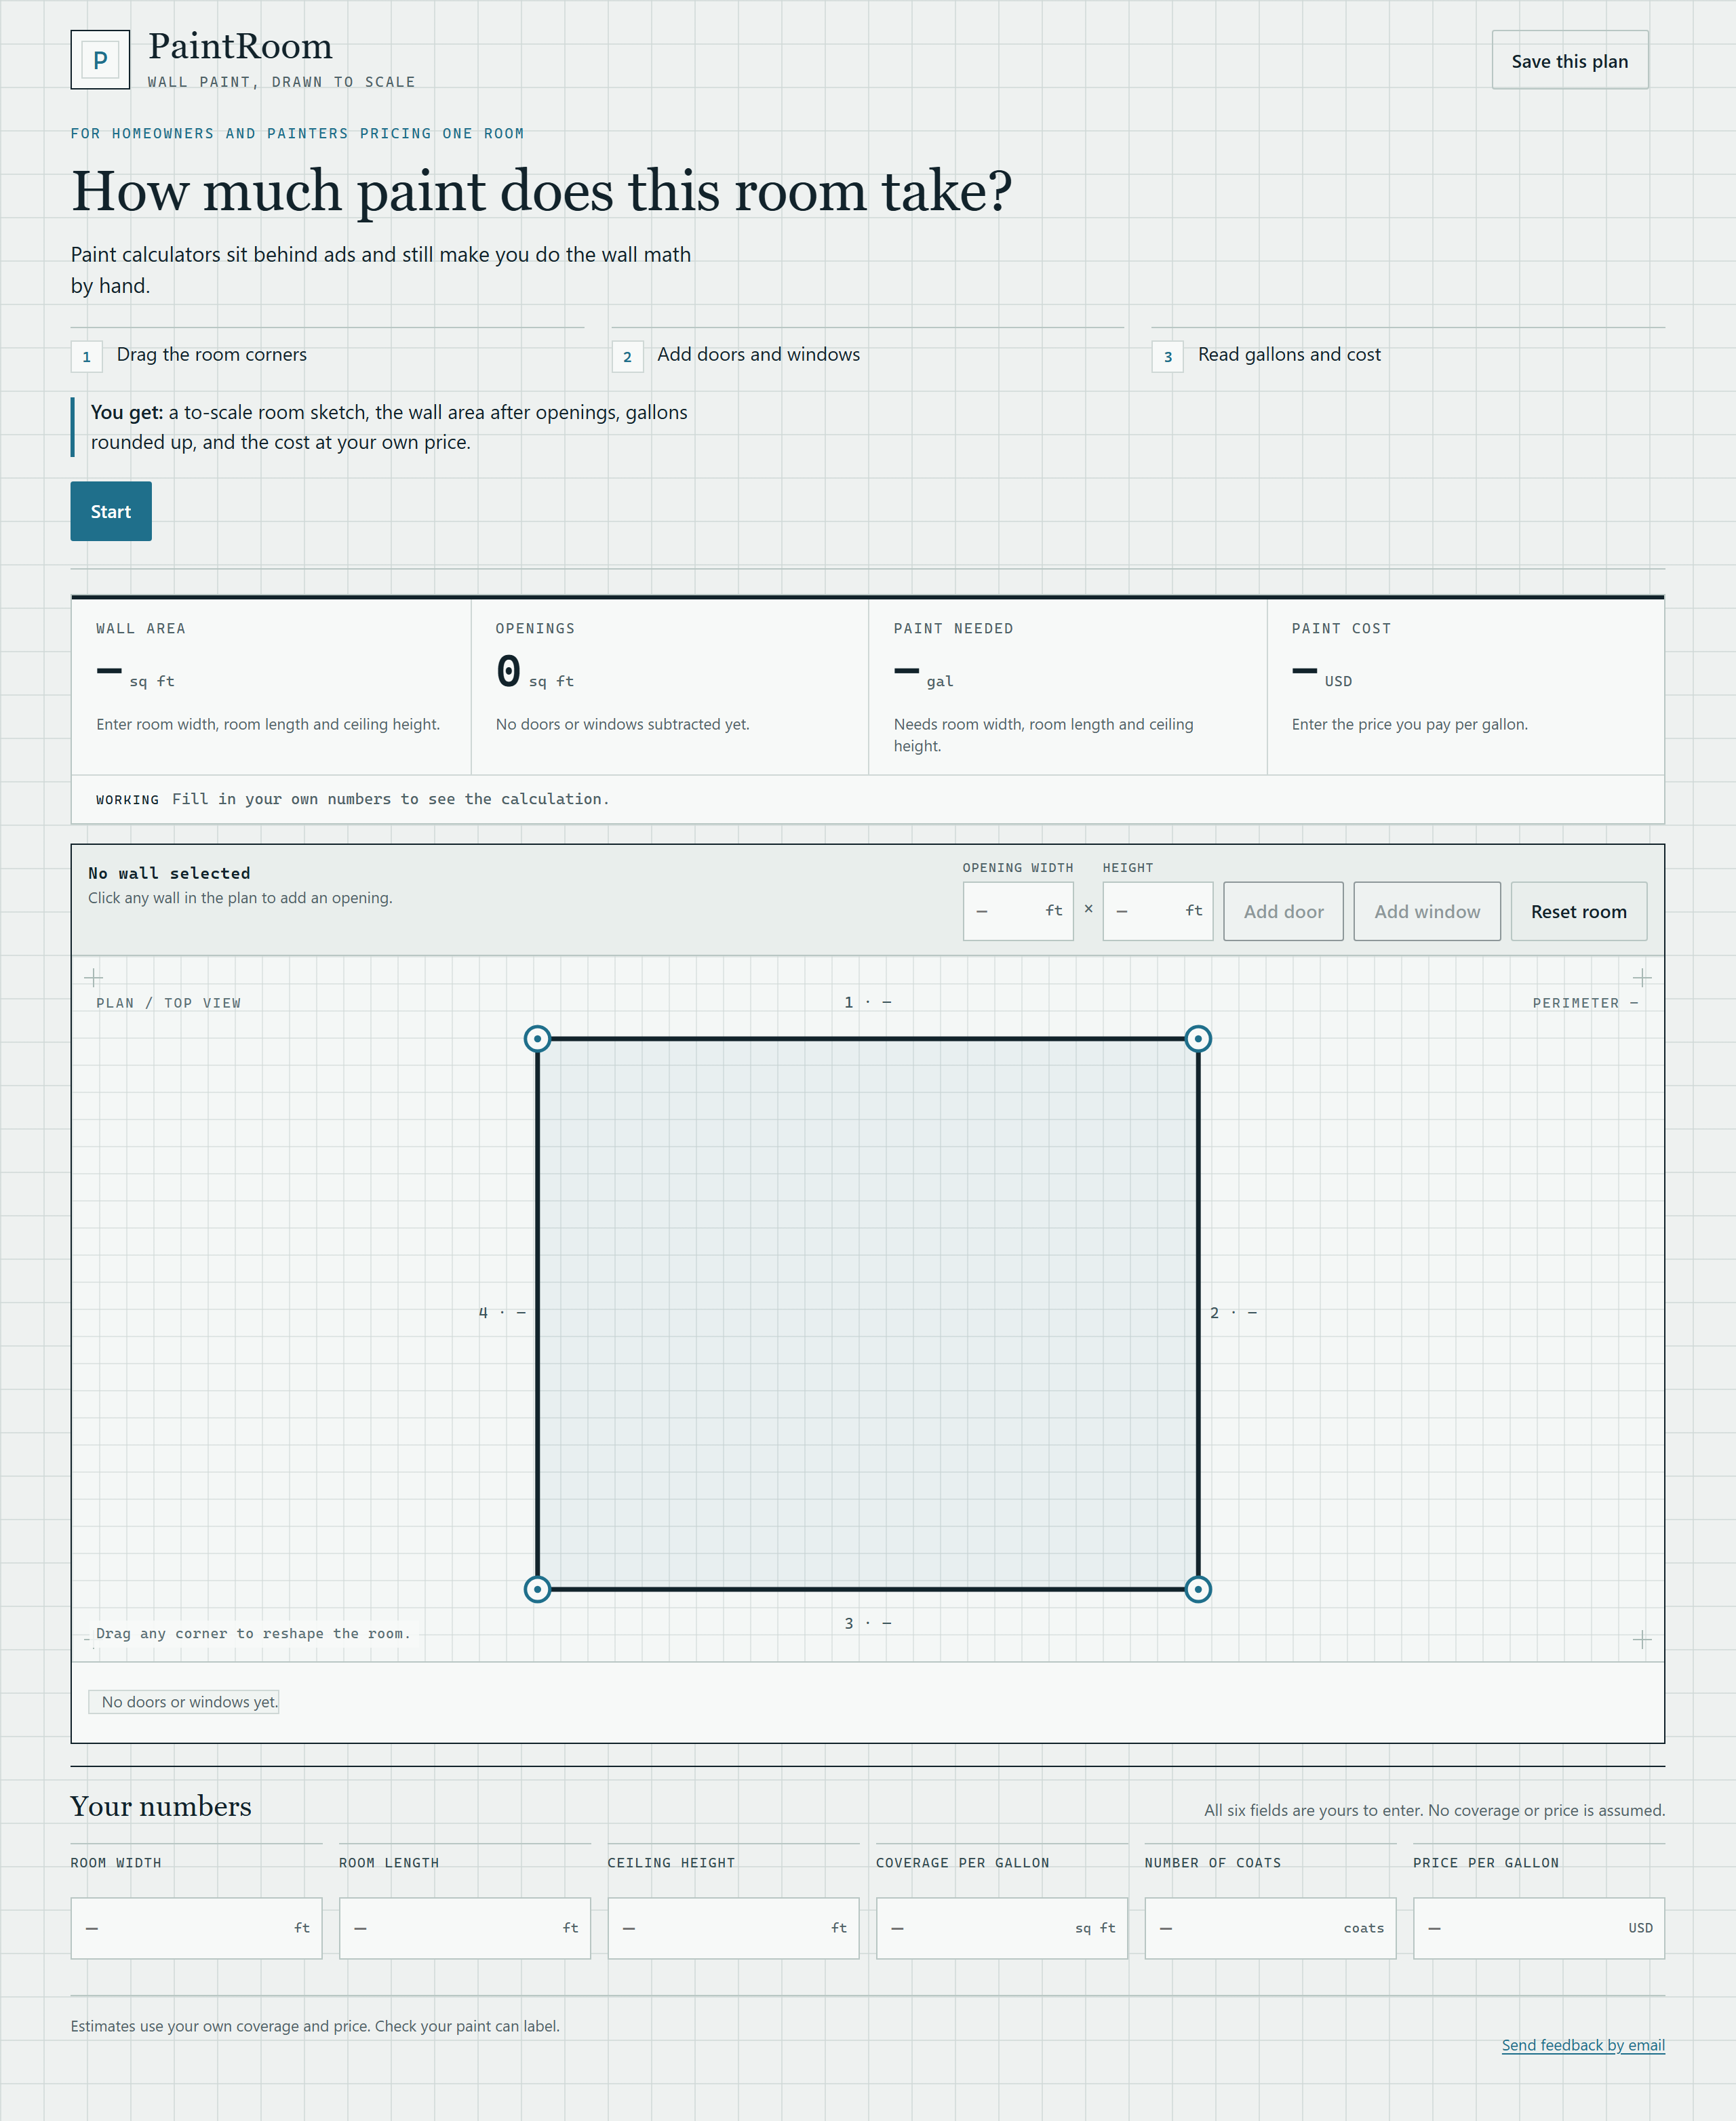Select wall 3 along the bottom of the plan
Image resolution: width=1736 pixels, height=2121 pixels.
868,1589
